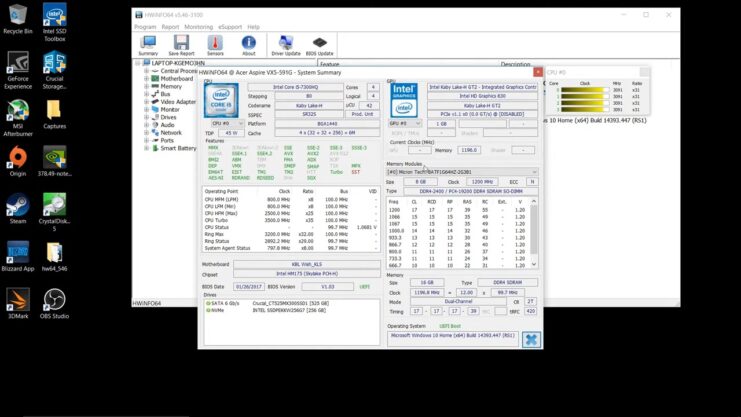Screen dimensions: 741x417
Task: Open the Sensors thermometer icon
Action: pyautogui.click(x=215, y=45)
